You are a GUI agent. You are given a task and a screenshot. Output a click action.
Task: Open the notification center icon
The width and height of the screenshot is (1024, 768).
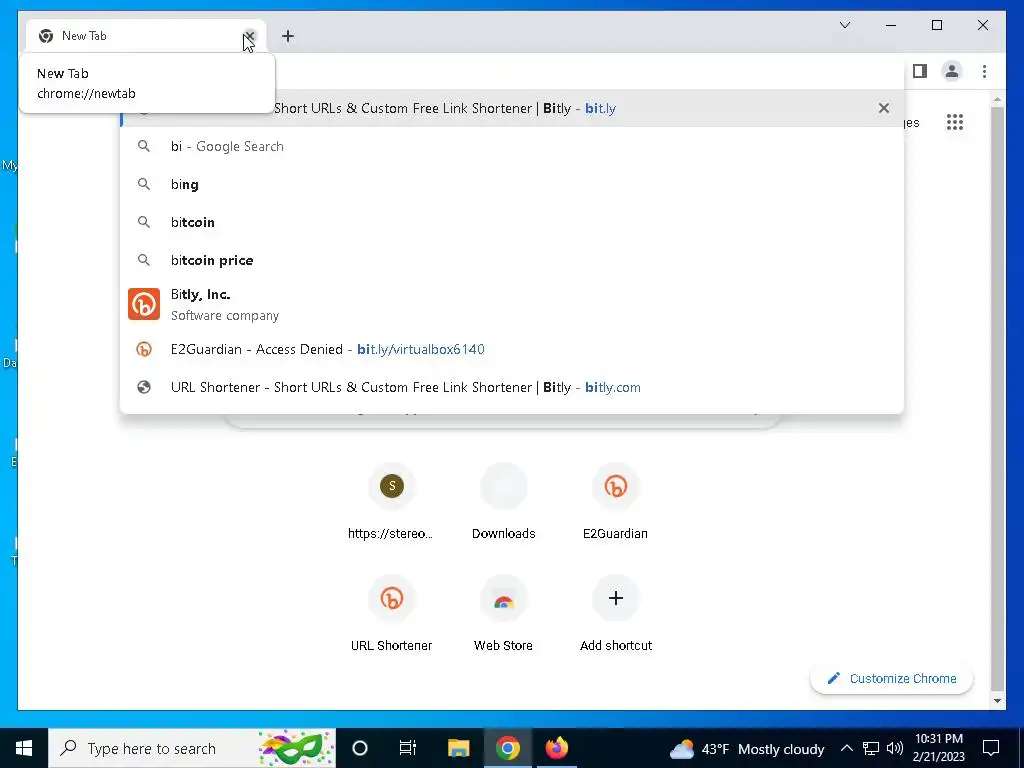pyautogui.click(x=991, y=748)
